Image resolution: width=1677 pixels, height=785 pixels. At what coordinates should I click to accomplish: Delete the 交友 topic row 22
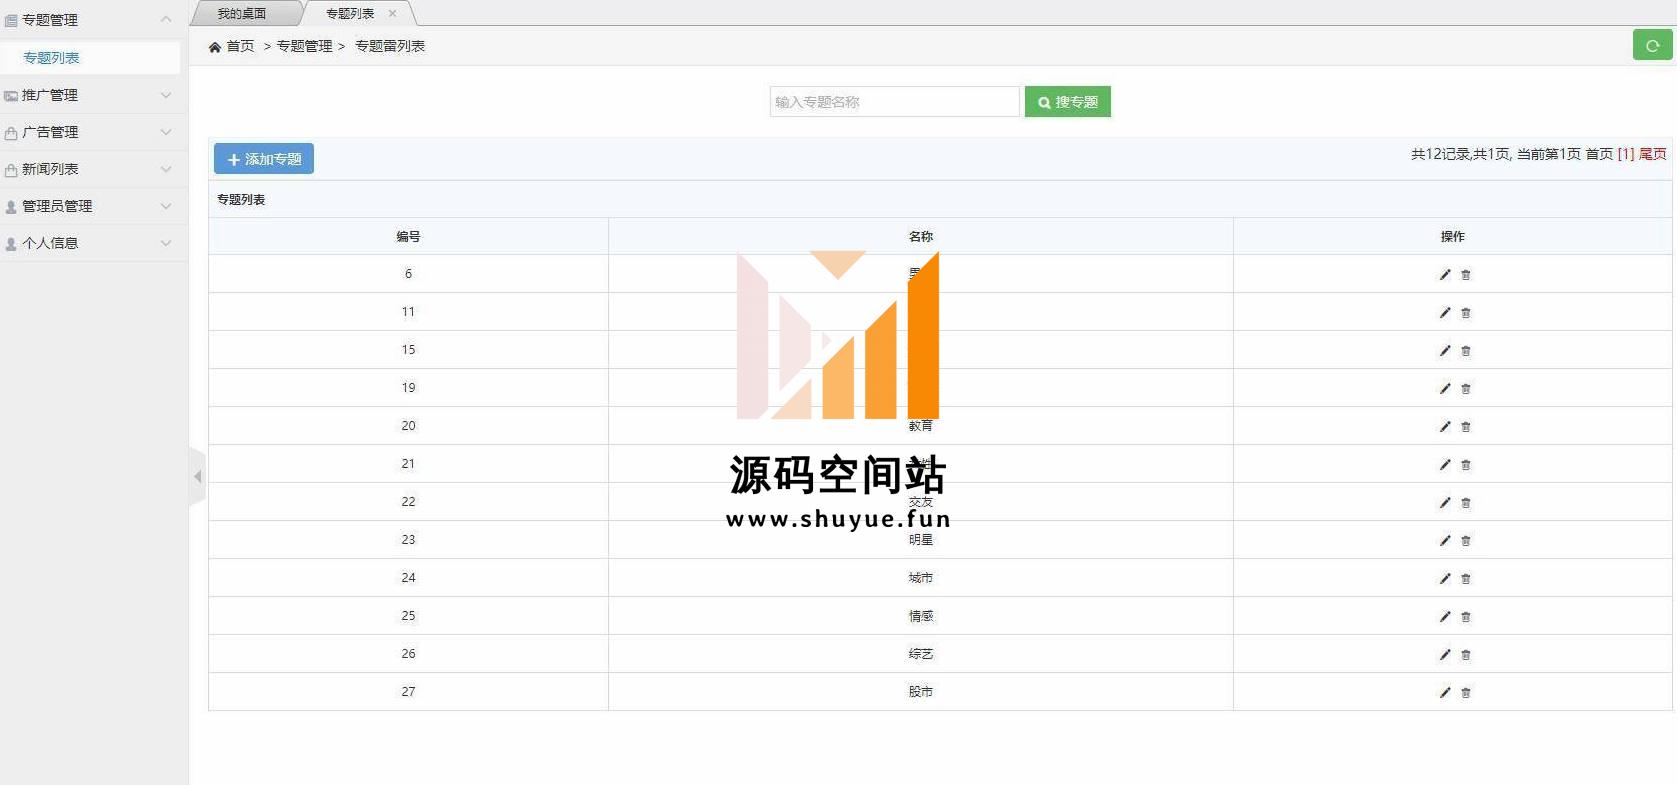click(x=1466, y=502)
